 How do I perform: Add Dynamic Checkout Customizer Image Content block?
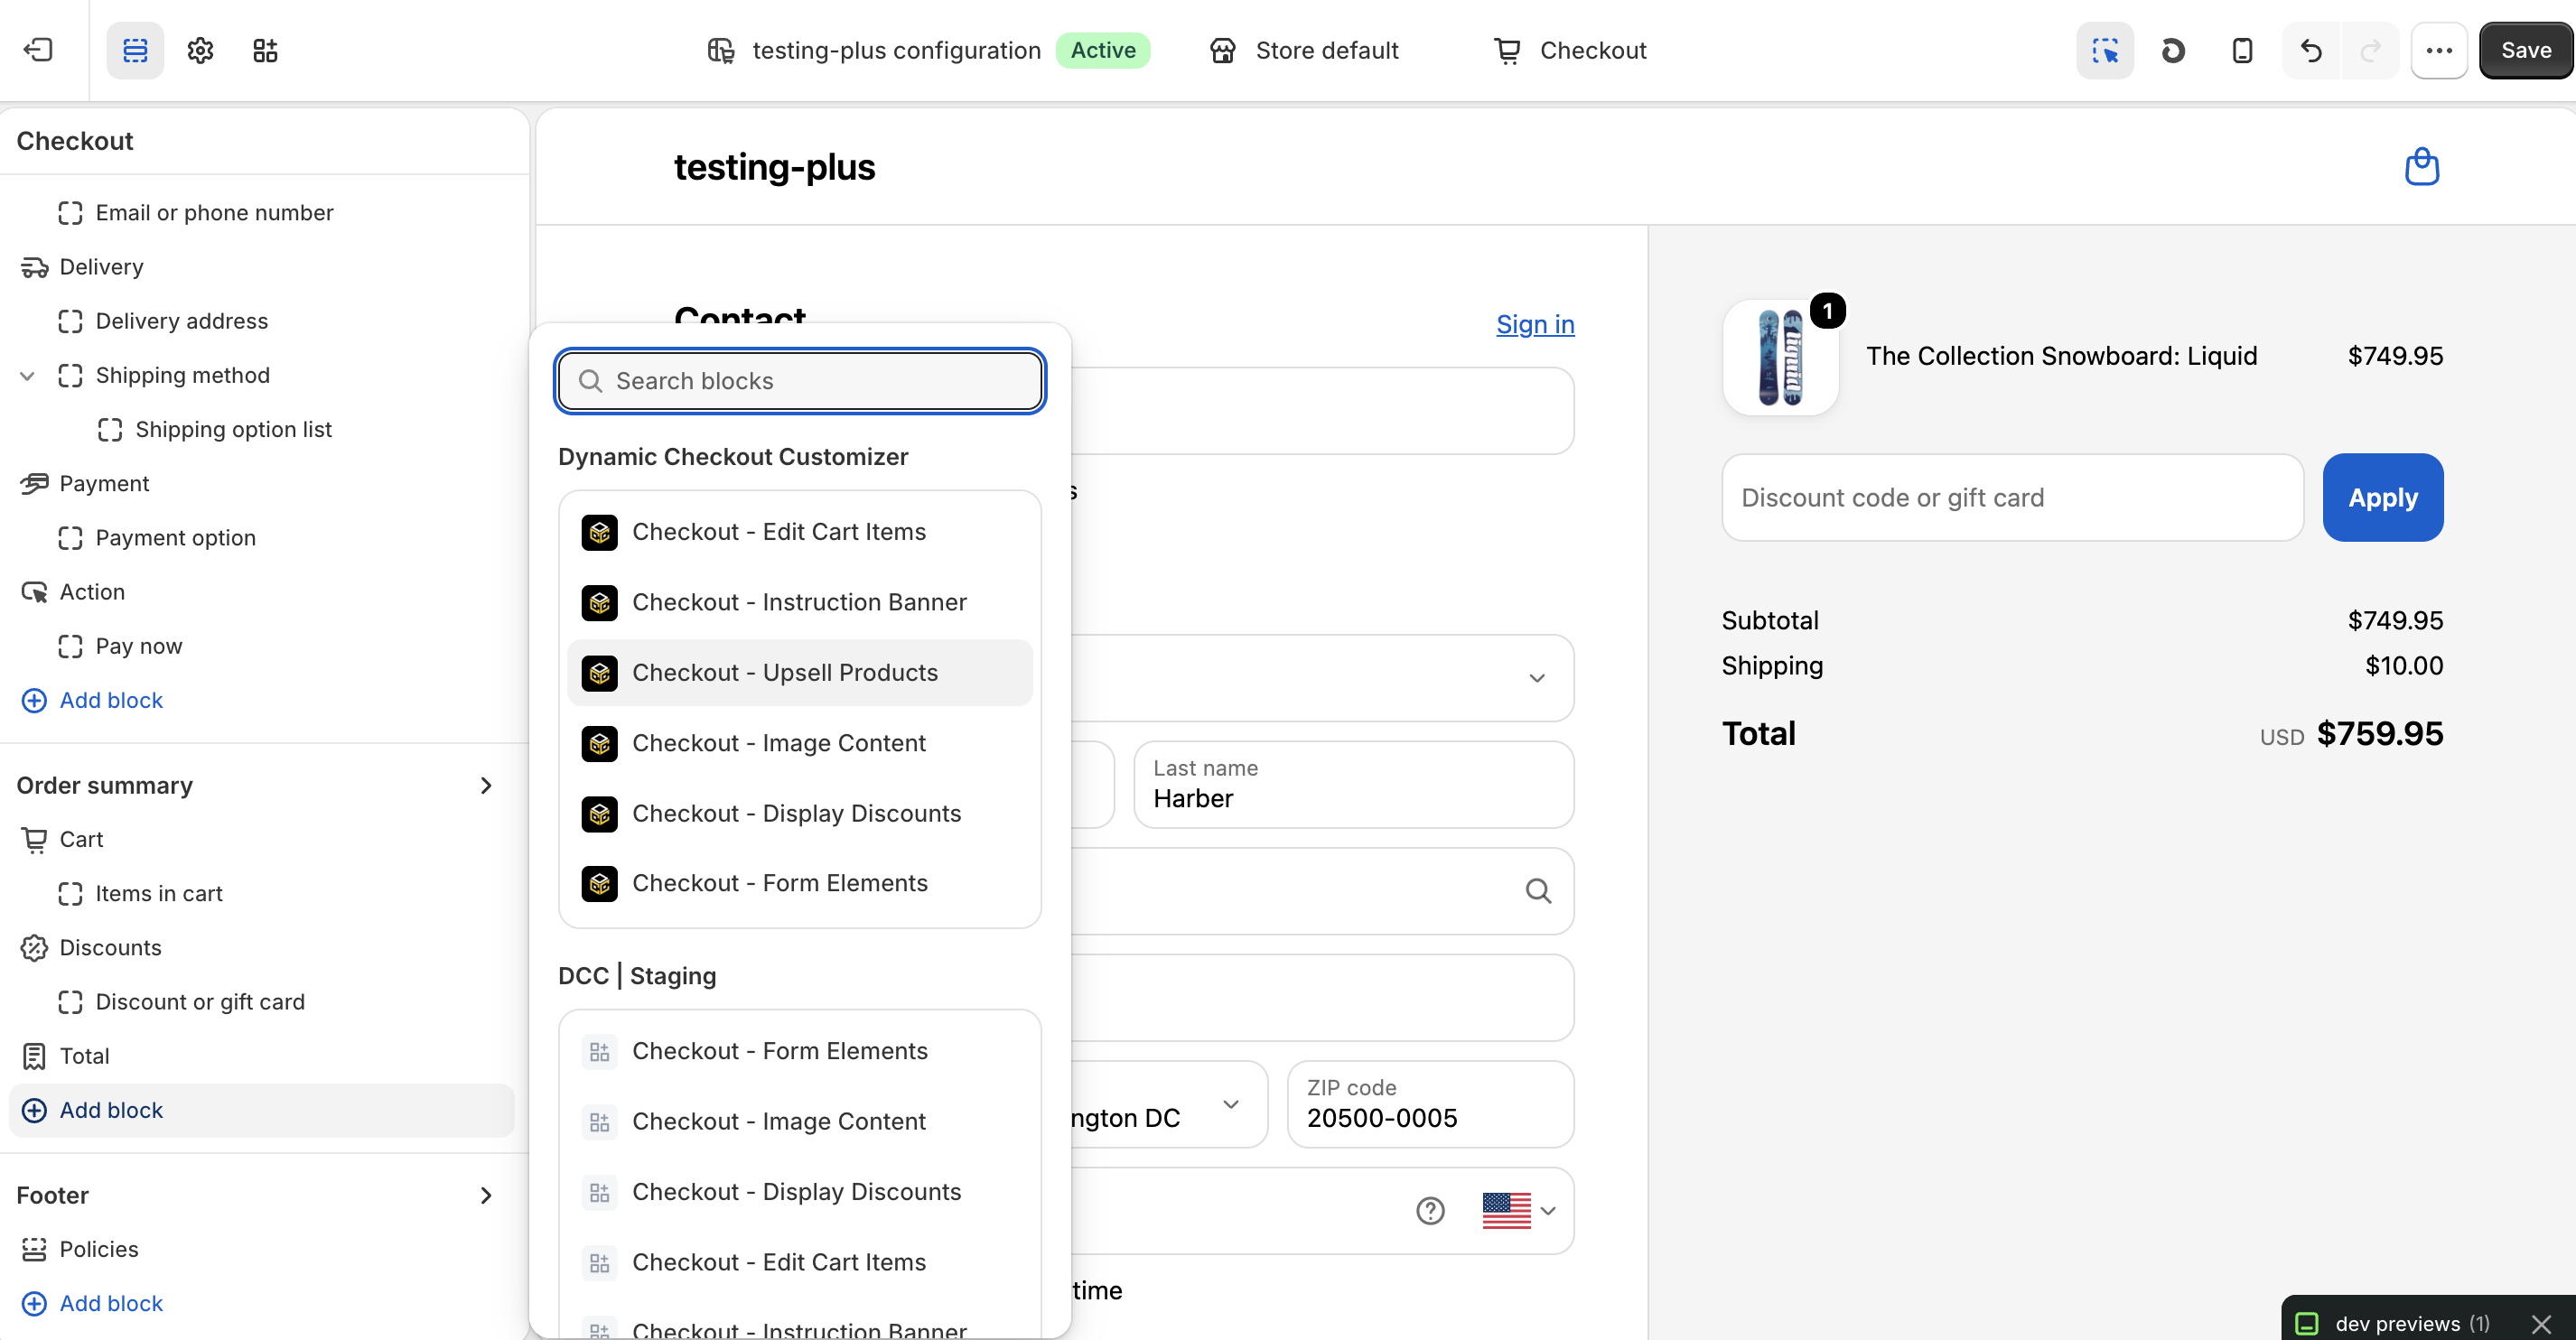(800, 743)
